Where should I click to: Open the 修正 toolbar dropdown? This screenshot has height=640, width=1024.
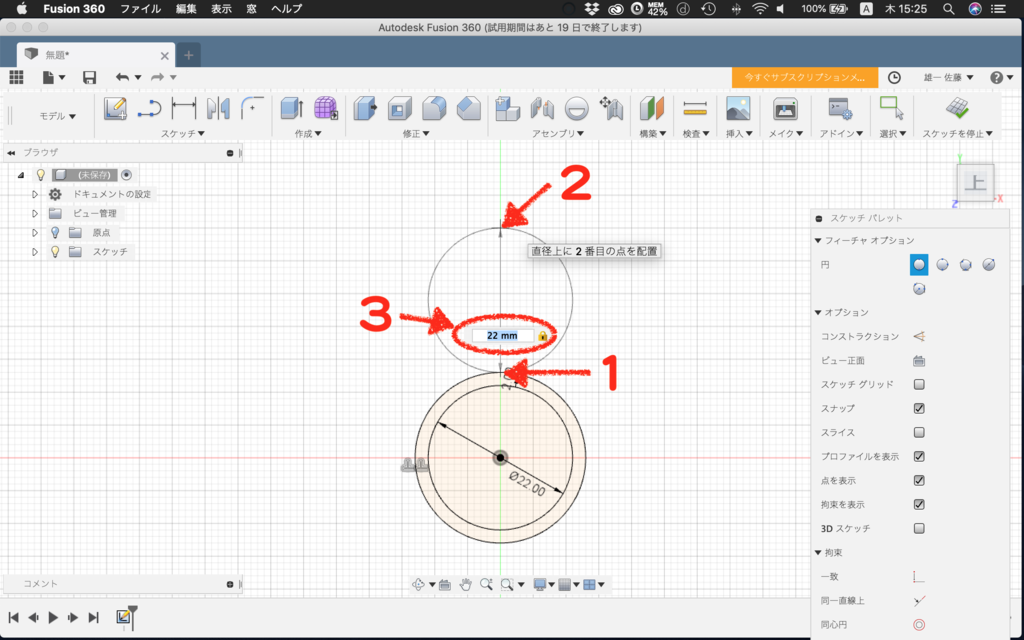coord(416,133)
